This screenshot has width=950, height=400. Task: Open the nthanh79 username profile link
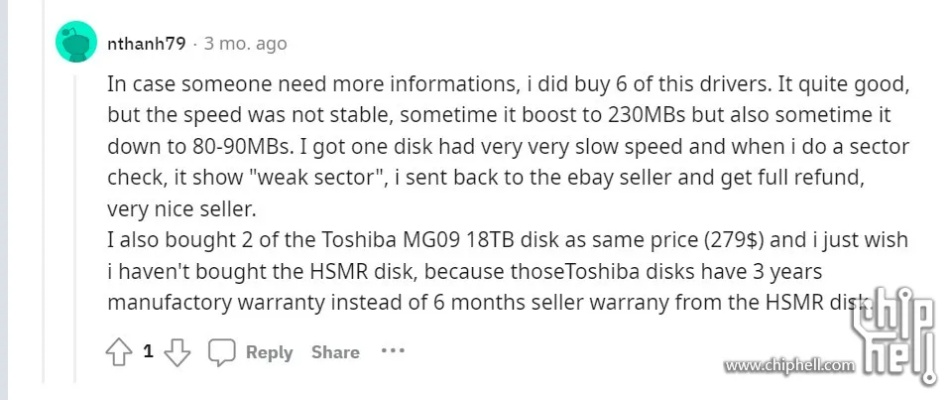click(x=145, y=44)
